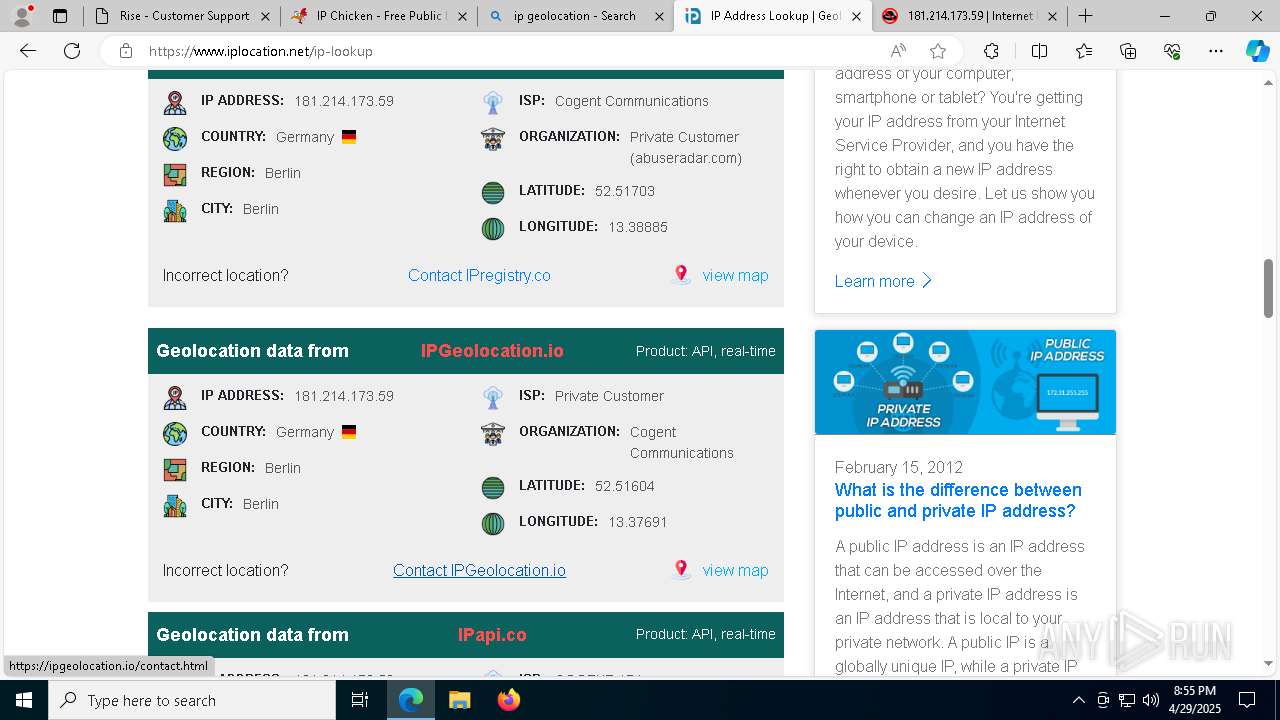Close the ip geolocation Search tab
Image resolution: width=1280 pixels, height=720 pixels.
click(659, 16)
